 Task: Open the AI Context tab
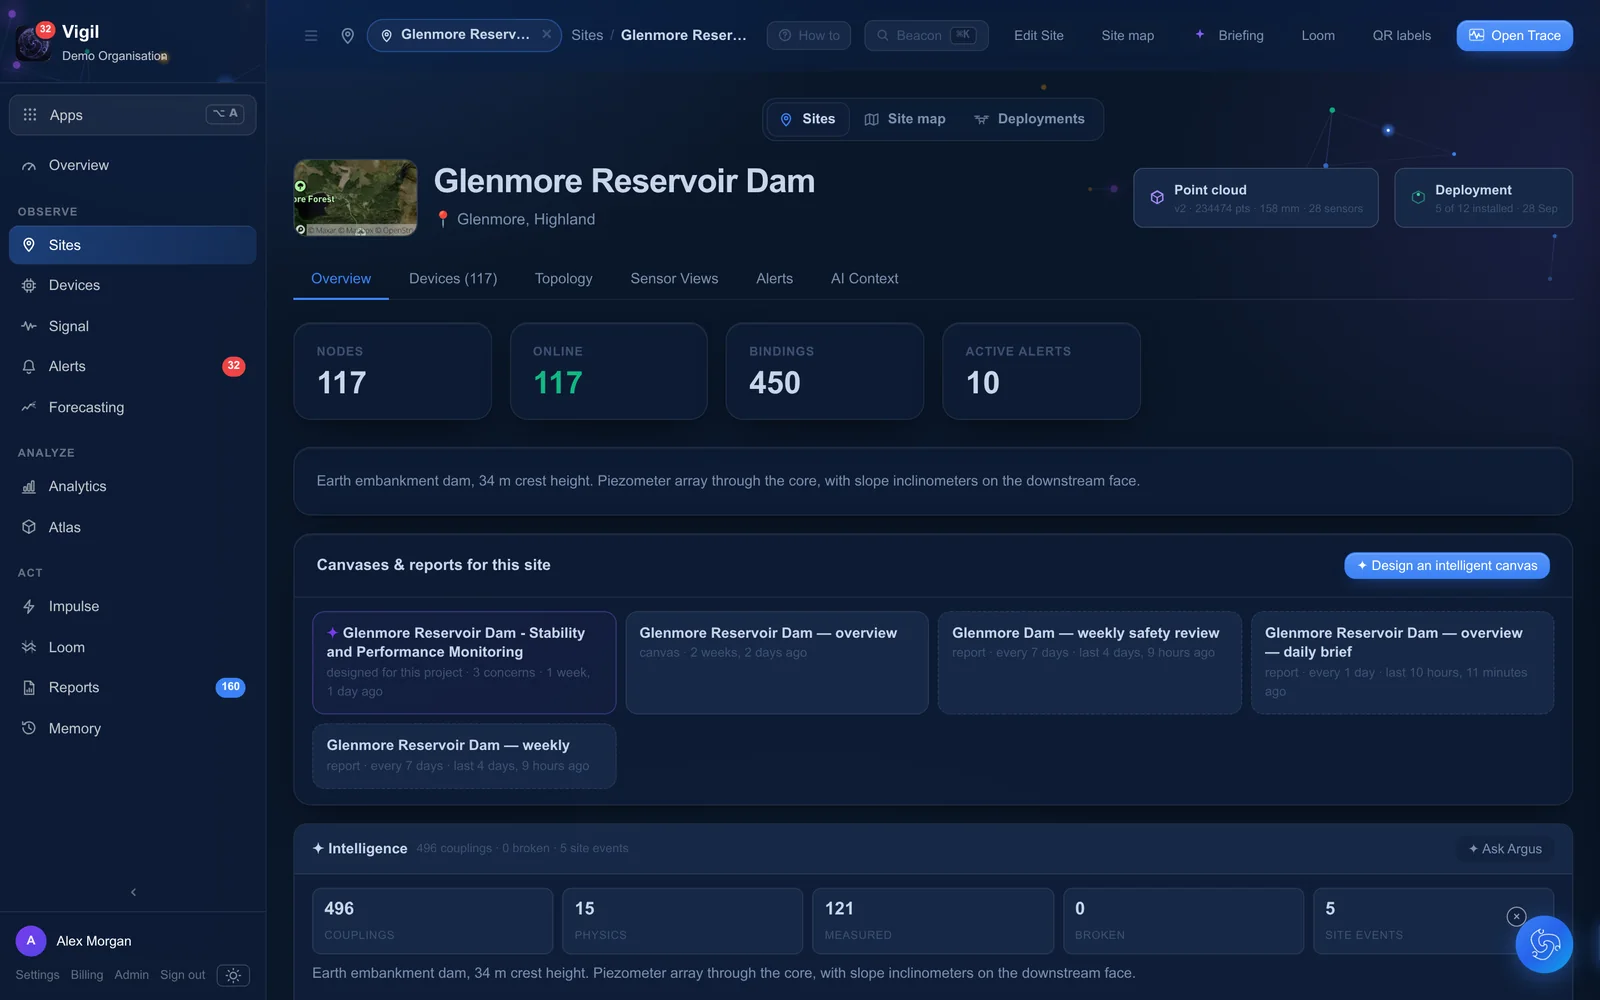[x=864, y=279]
